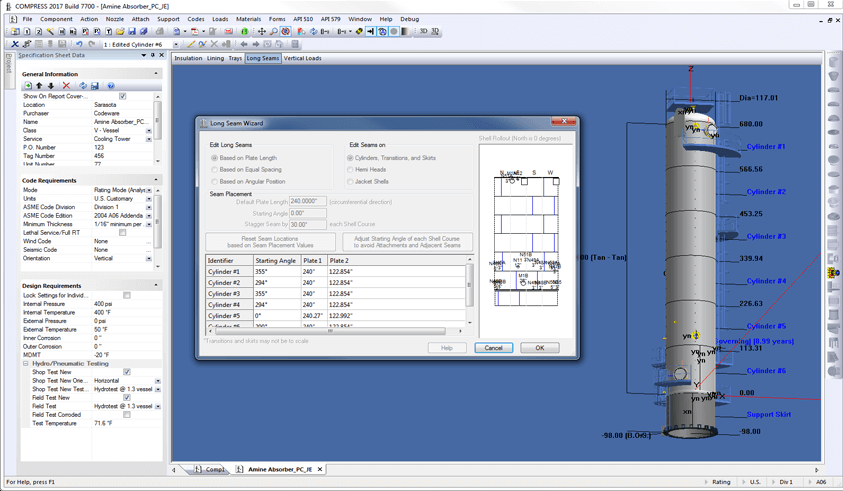The height and width of the screenshot is (491, 843).
Task: Click the pan/move arrows tool icon
Action: [x=262, y=31]
